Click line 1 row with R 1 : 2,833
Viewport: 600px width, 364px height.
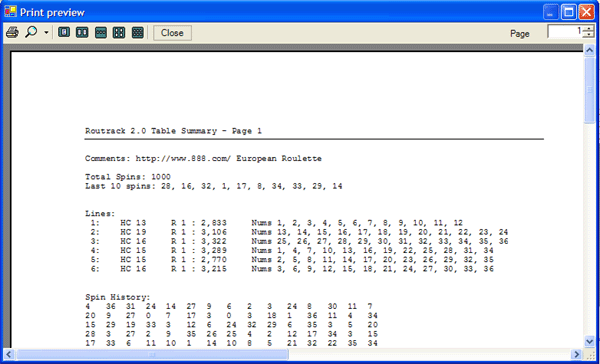[277, 223]
